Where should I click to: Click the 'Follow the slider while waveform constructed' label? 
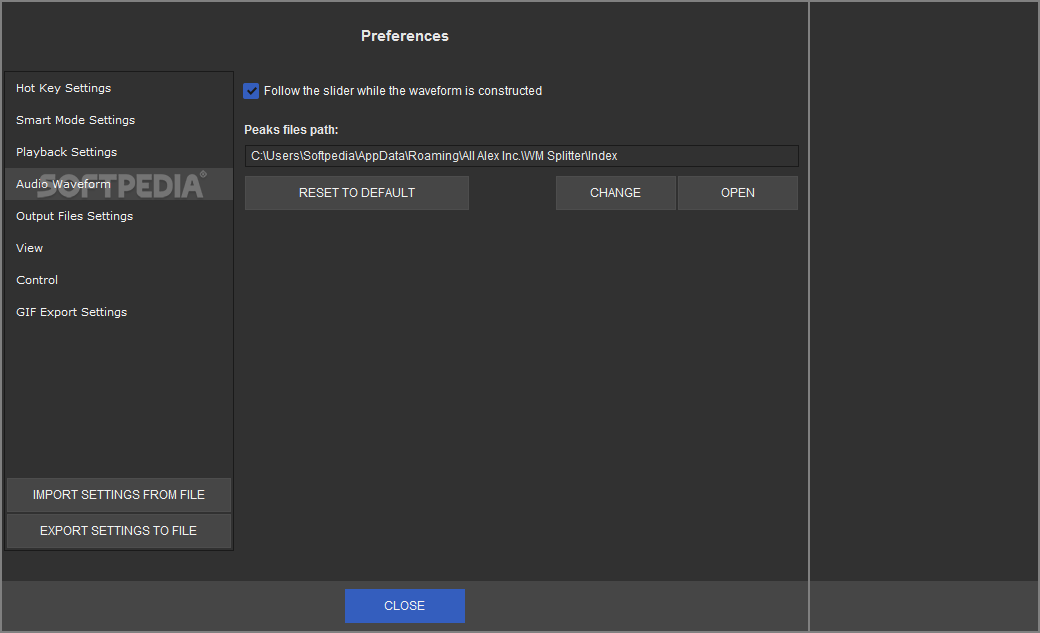(x=402, y=91)
